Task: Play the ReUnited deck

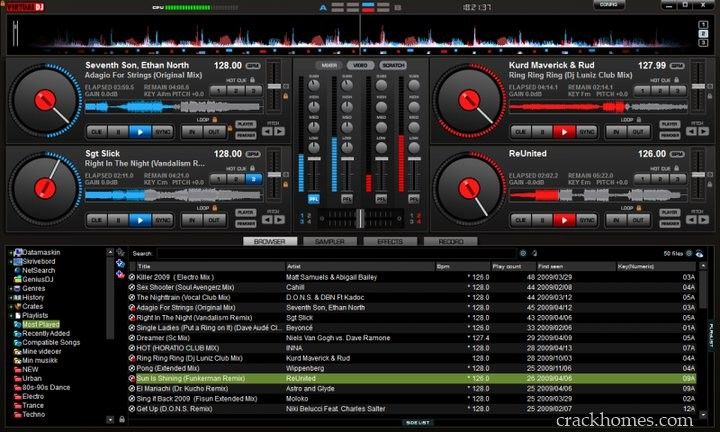Action: point(564,220)
